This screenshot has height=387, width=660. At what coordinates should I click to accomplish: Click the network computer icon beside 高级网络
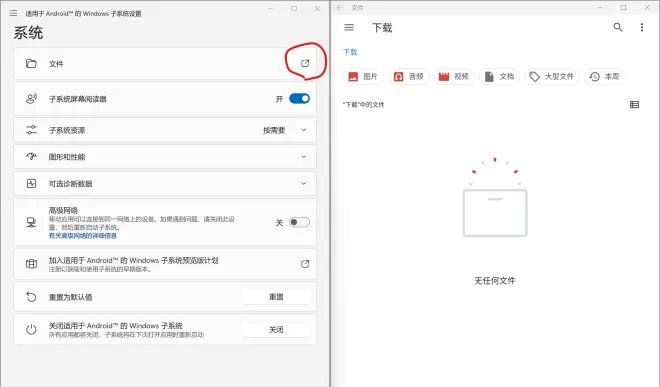pyautogui.click(x=31, y=222)
